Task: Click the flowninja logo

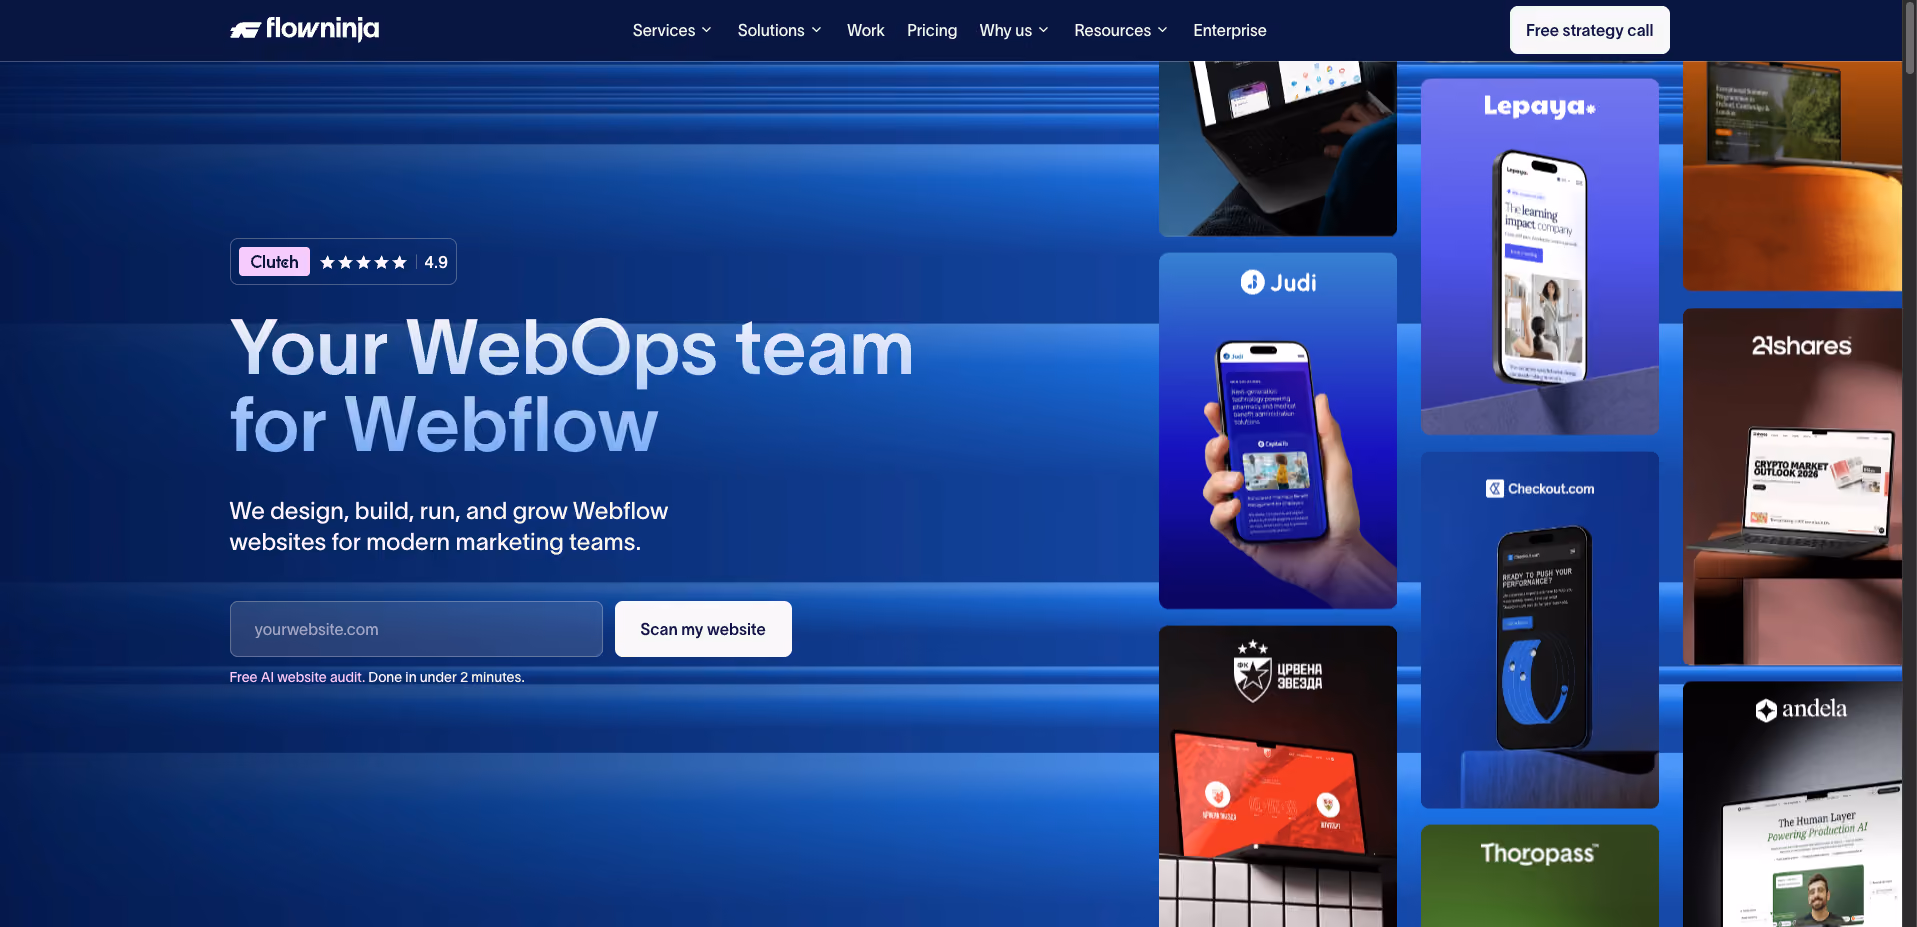Action: (304, 30)
